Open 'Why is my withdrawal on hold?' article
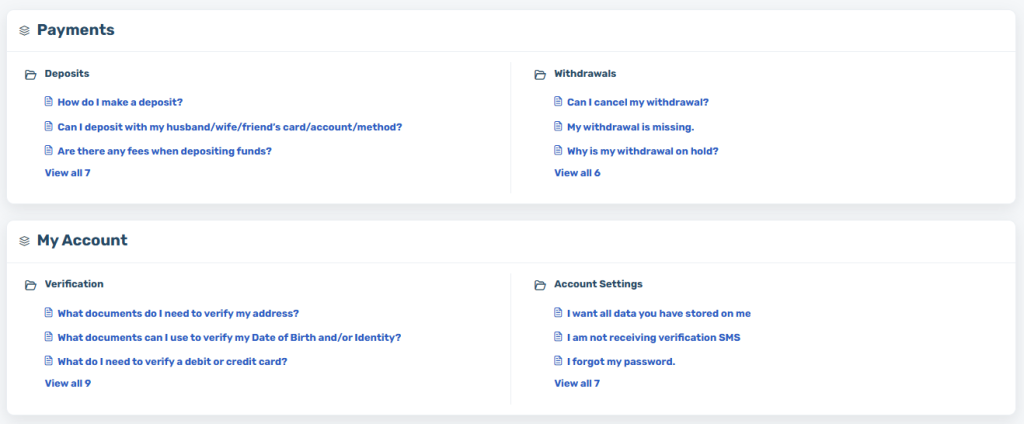The image size is (1024, 424). [x=643, y=151]
